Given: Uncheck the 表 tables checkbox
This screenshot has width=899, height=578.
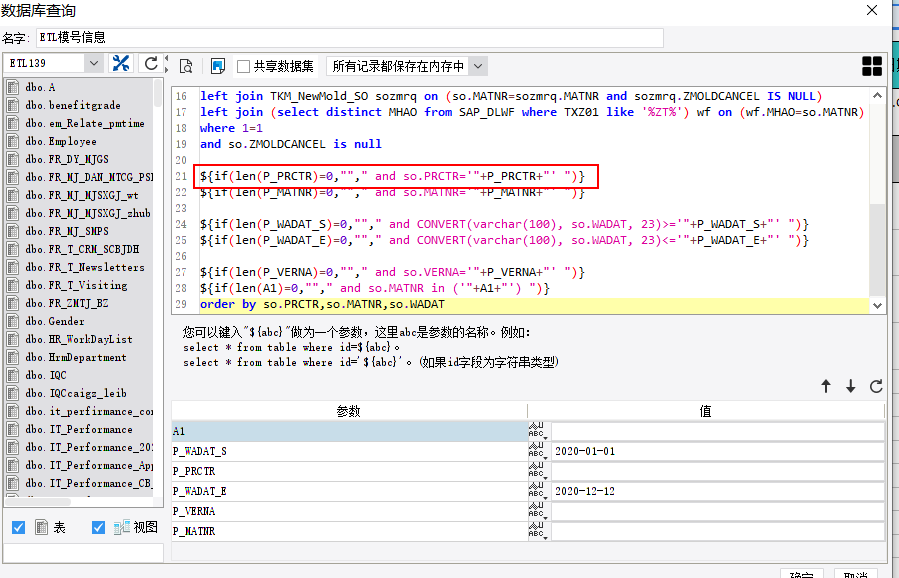Looking at the screenshot, I should click(x=19, y=527).
